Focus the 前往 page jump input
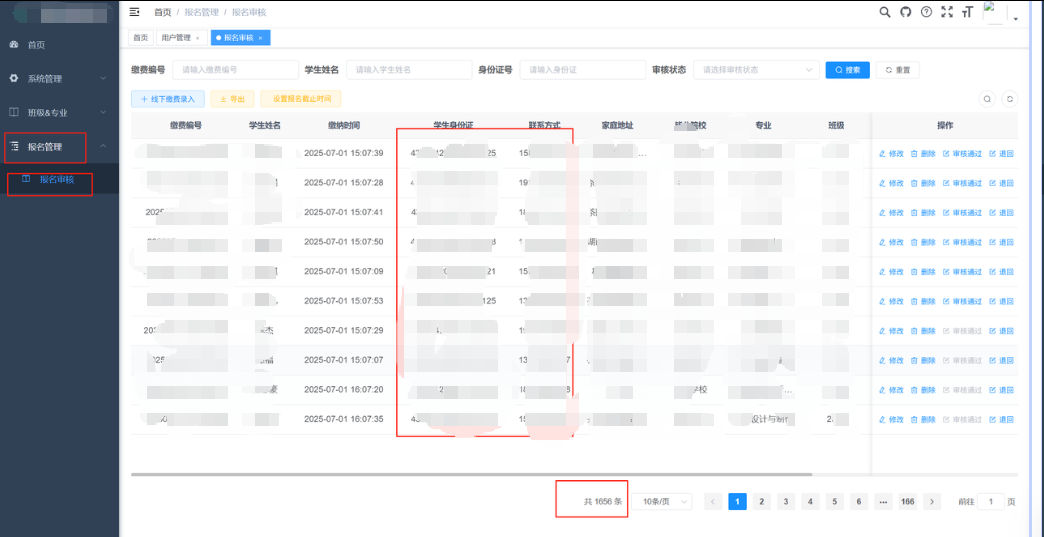1044x537 pixels. pos(991,502)
